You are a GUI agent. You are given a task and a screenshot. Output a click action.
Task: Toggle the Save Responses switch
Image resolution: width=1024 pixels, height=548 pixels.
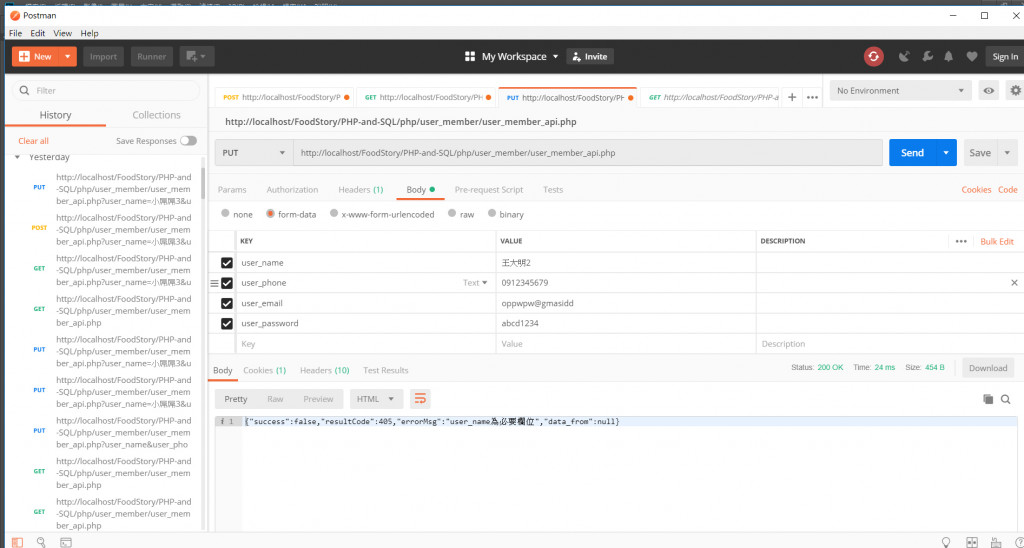click(x=188, y=140)
